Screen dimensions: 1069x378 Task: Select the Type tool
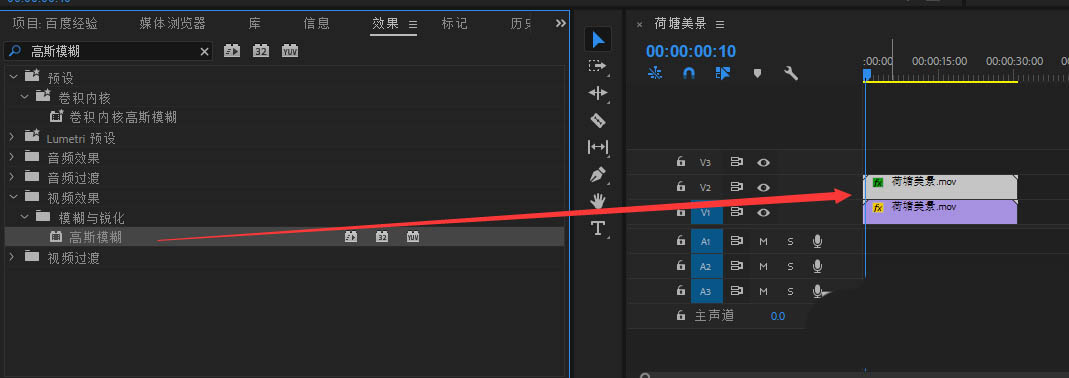[598, 228]
